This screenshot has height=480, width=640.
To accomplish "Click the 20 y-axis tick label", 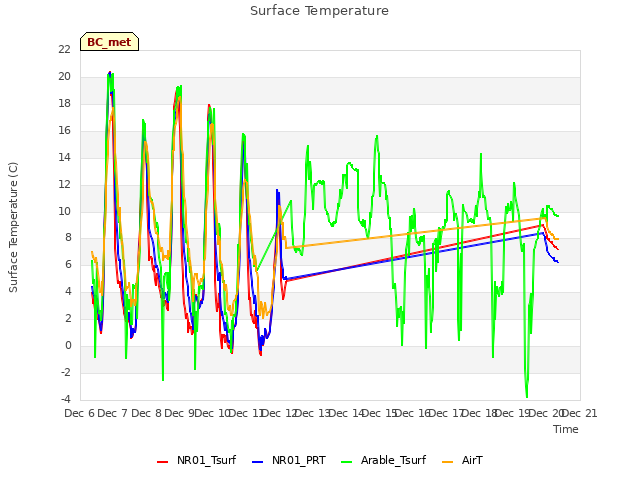I will click(x=64, y=76).
